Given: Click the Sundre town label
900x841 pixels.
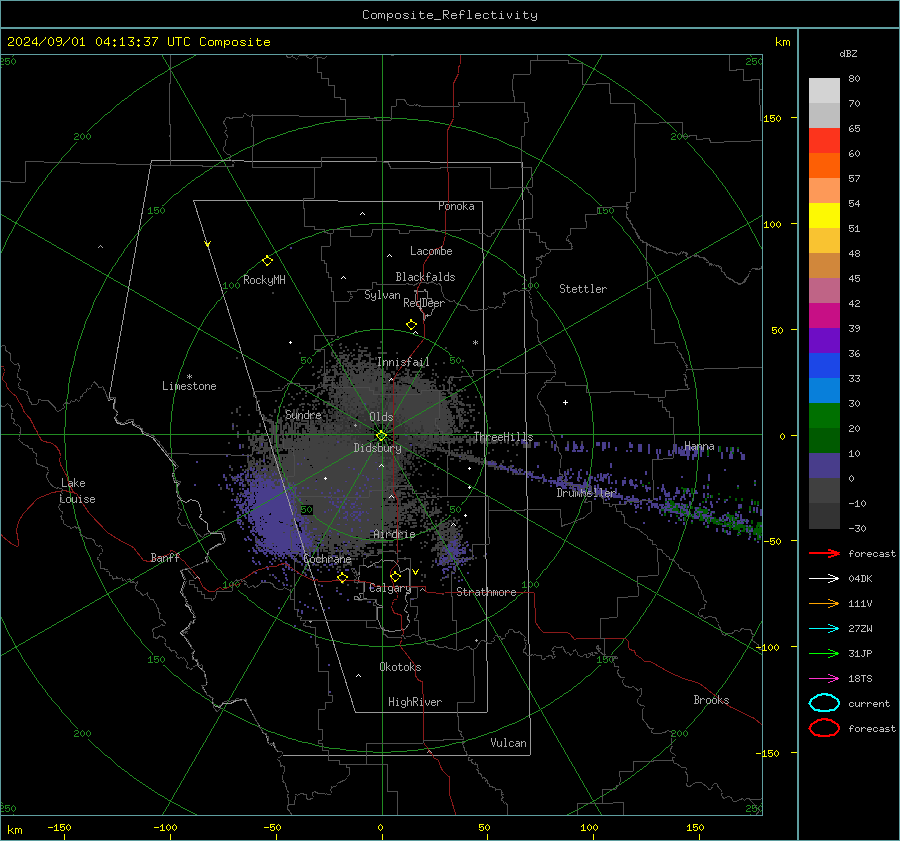Looking at the screenshot, I should click(303, 414).
